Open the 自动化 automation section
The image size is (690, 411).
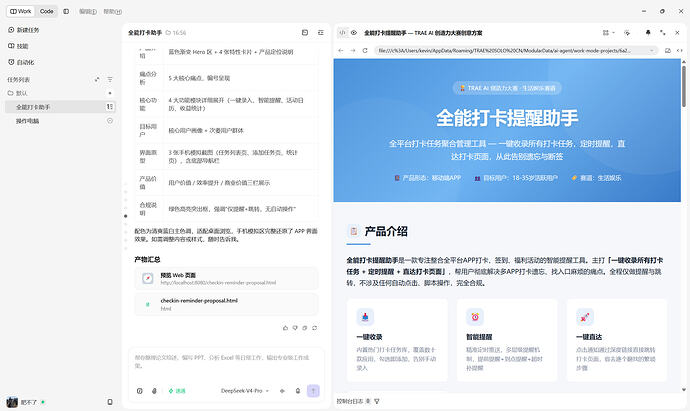click(x=21, y=62)
